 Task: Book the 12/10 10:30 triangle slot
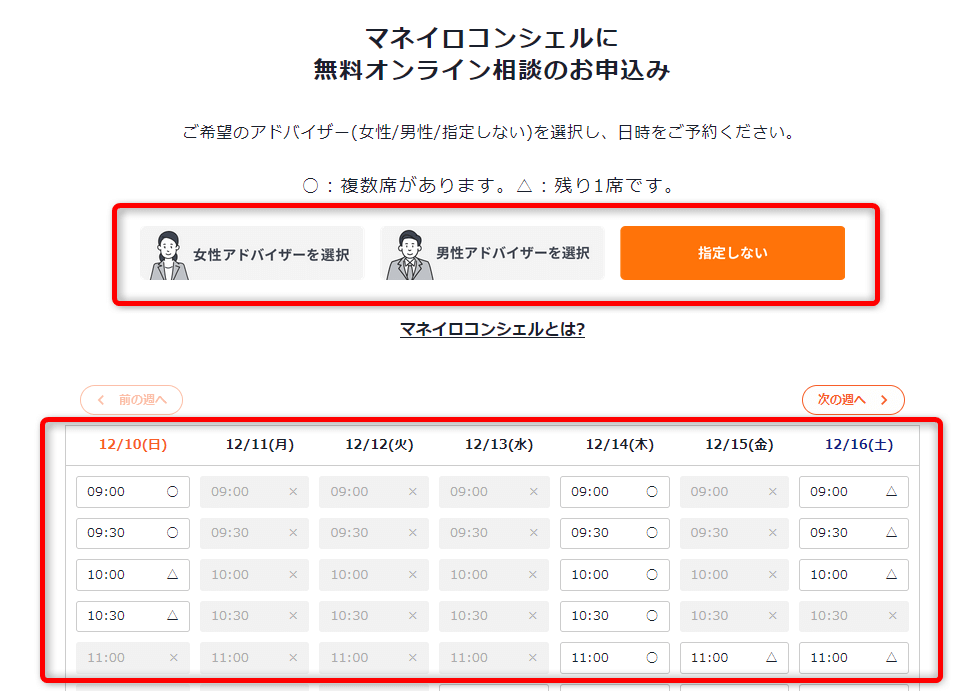pyautogui.click(x=133, y=616)
